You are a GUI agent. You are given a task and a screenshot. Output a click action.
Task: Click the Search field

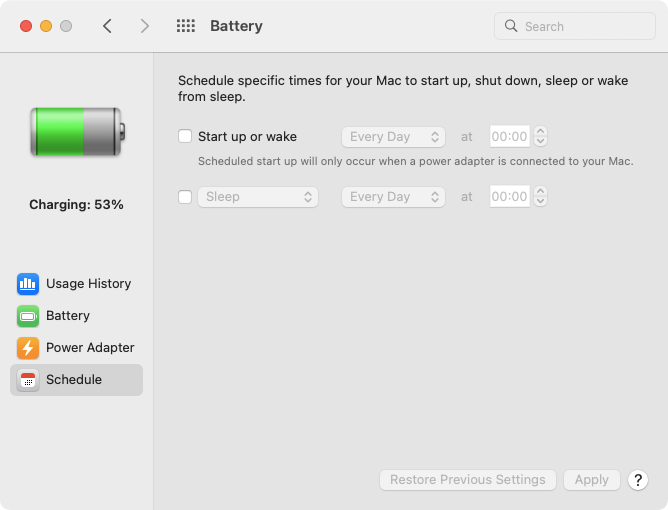pos(575,27)
